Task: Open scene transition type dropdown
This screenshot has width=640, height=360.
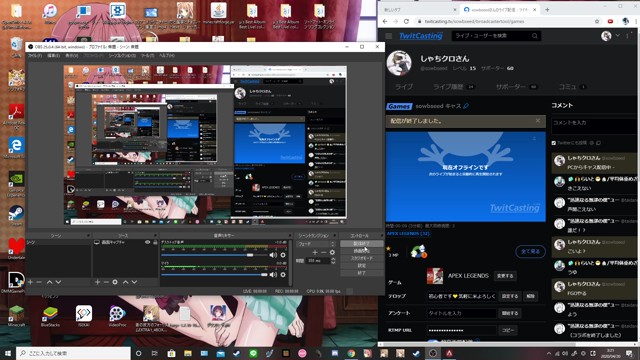Action: pos(316,244)
